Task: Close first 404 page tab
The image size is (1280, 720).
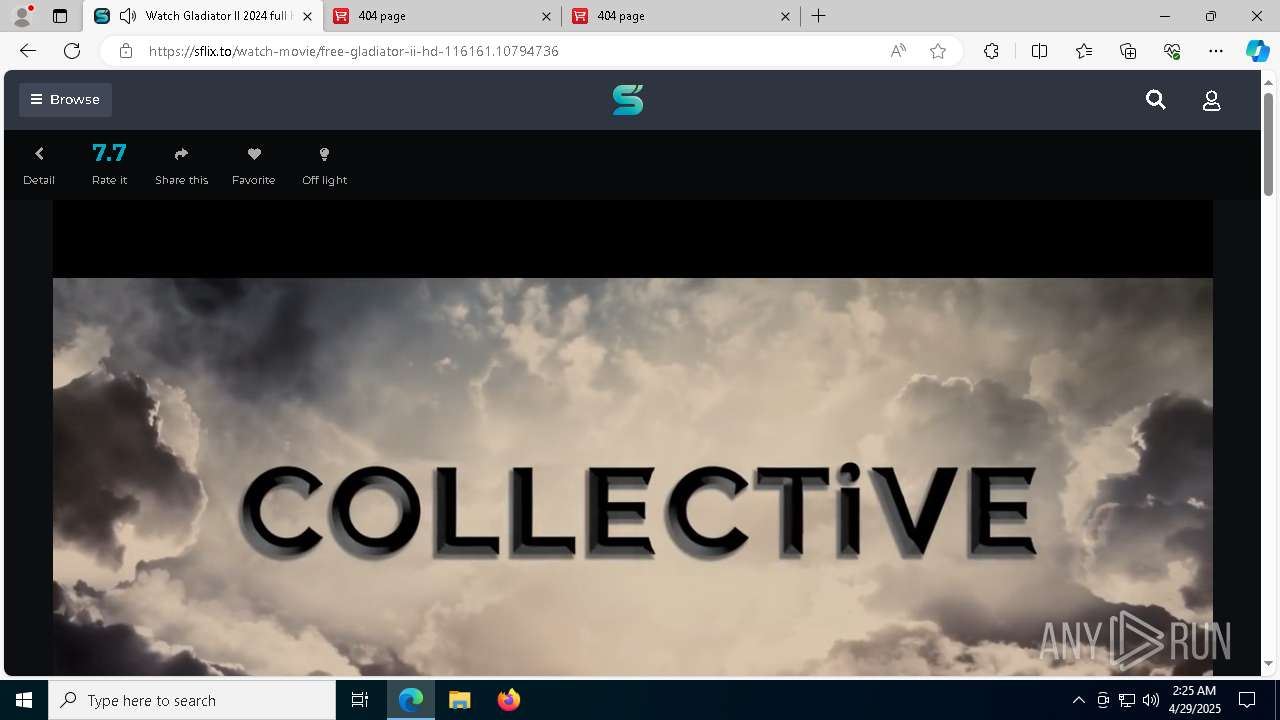Action: (x=546, y=16)
